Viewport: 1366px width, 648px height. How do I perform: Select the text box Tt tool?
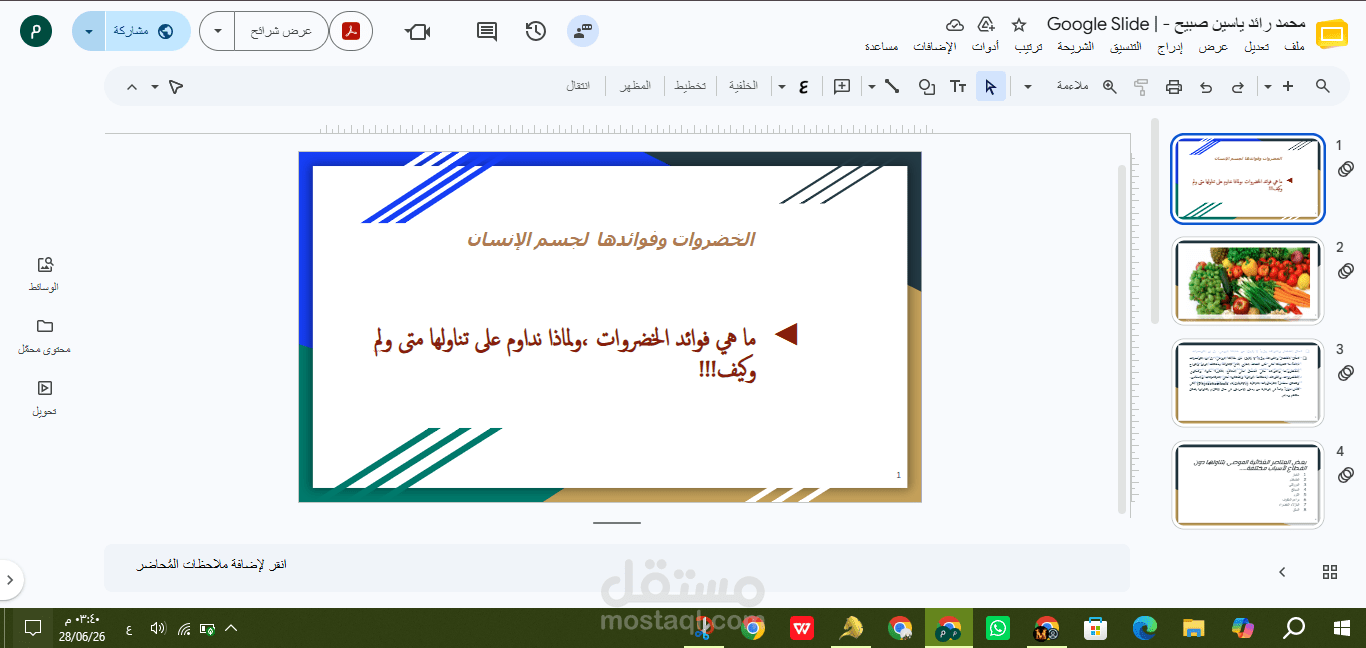[958, 86]
